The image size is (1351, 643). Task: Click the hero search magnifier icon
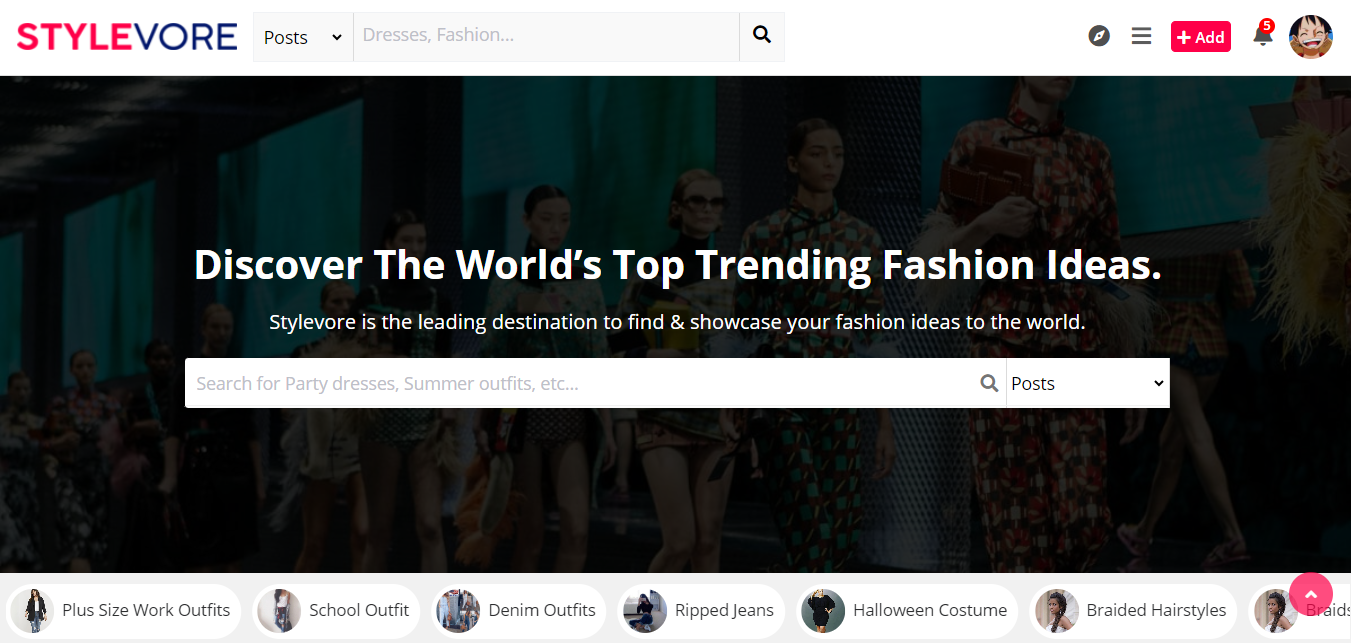(x=989, y=383)
